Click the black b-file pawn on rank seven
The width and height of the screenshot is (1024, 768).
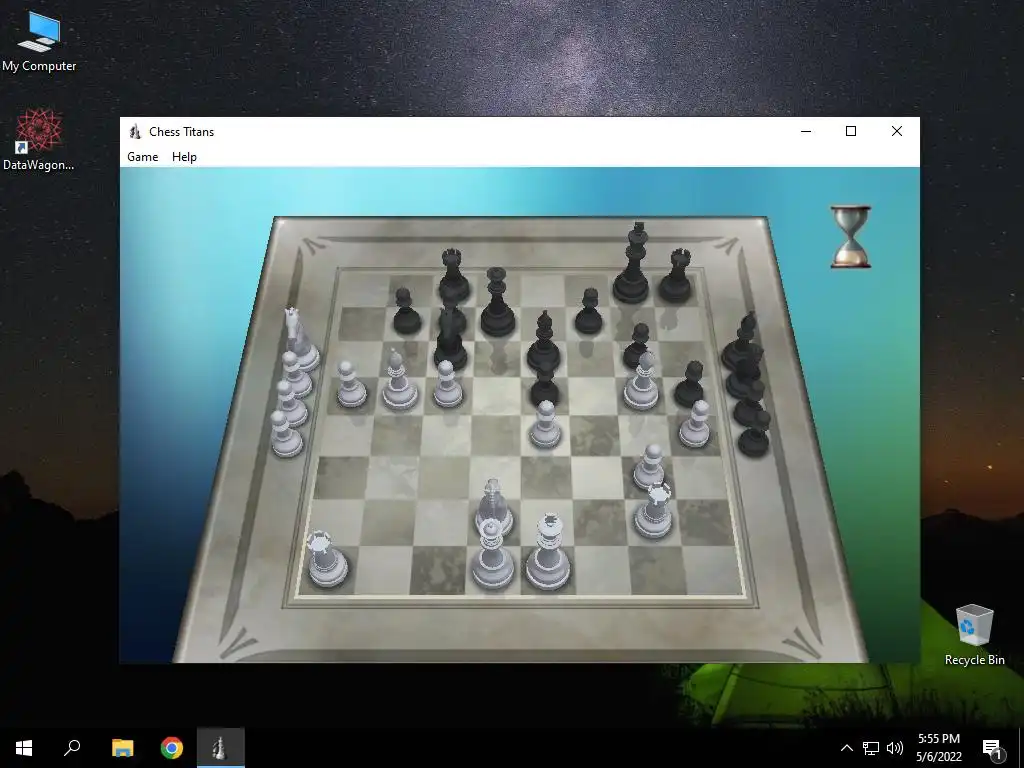tap(406, 311)
